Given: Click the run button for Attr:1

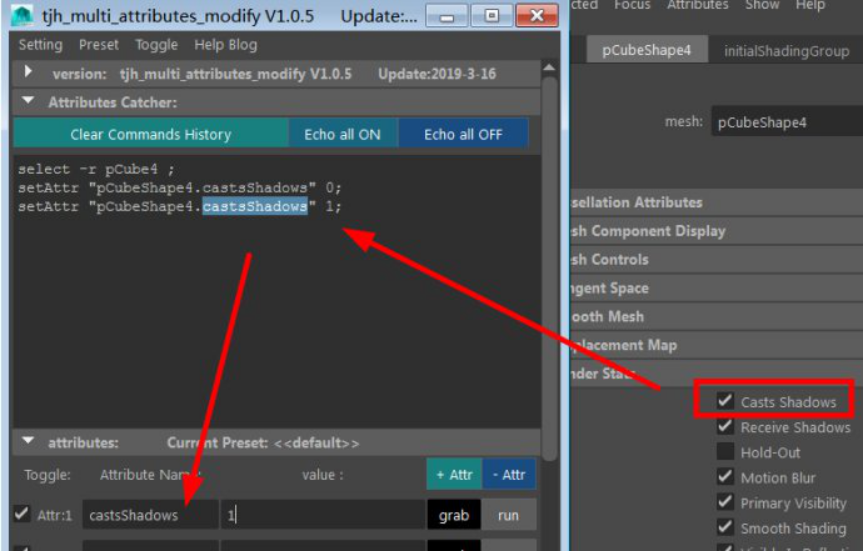Looking at the screenshot, I should pyautogui.click(x=508, y=515).
